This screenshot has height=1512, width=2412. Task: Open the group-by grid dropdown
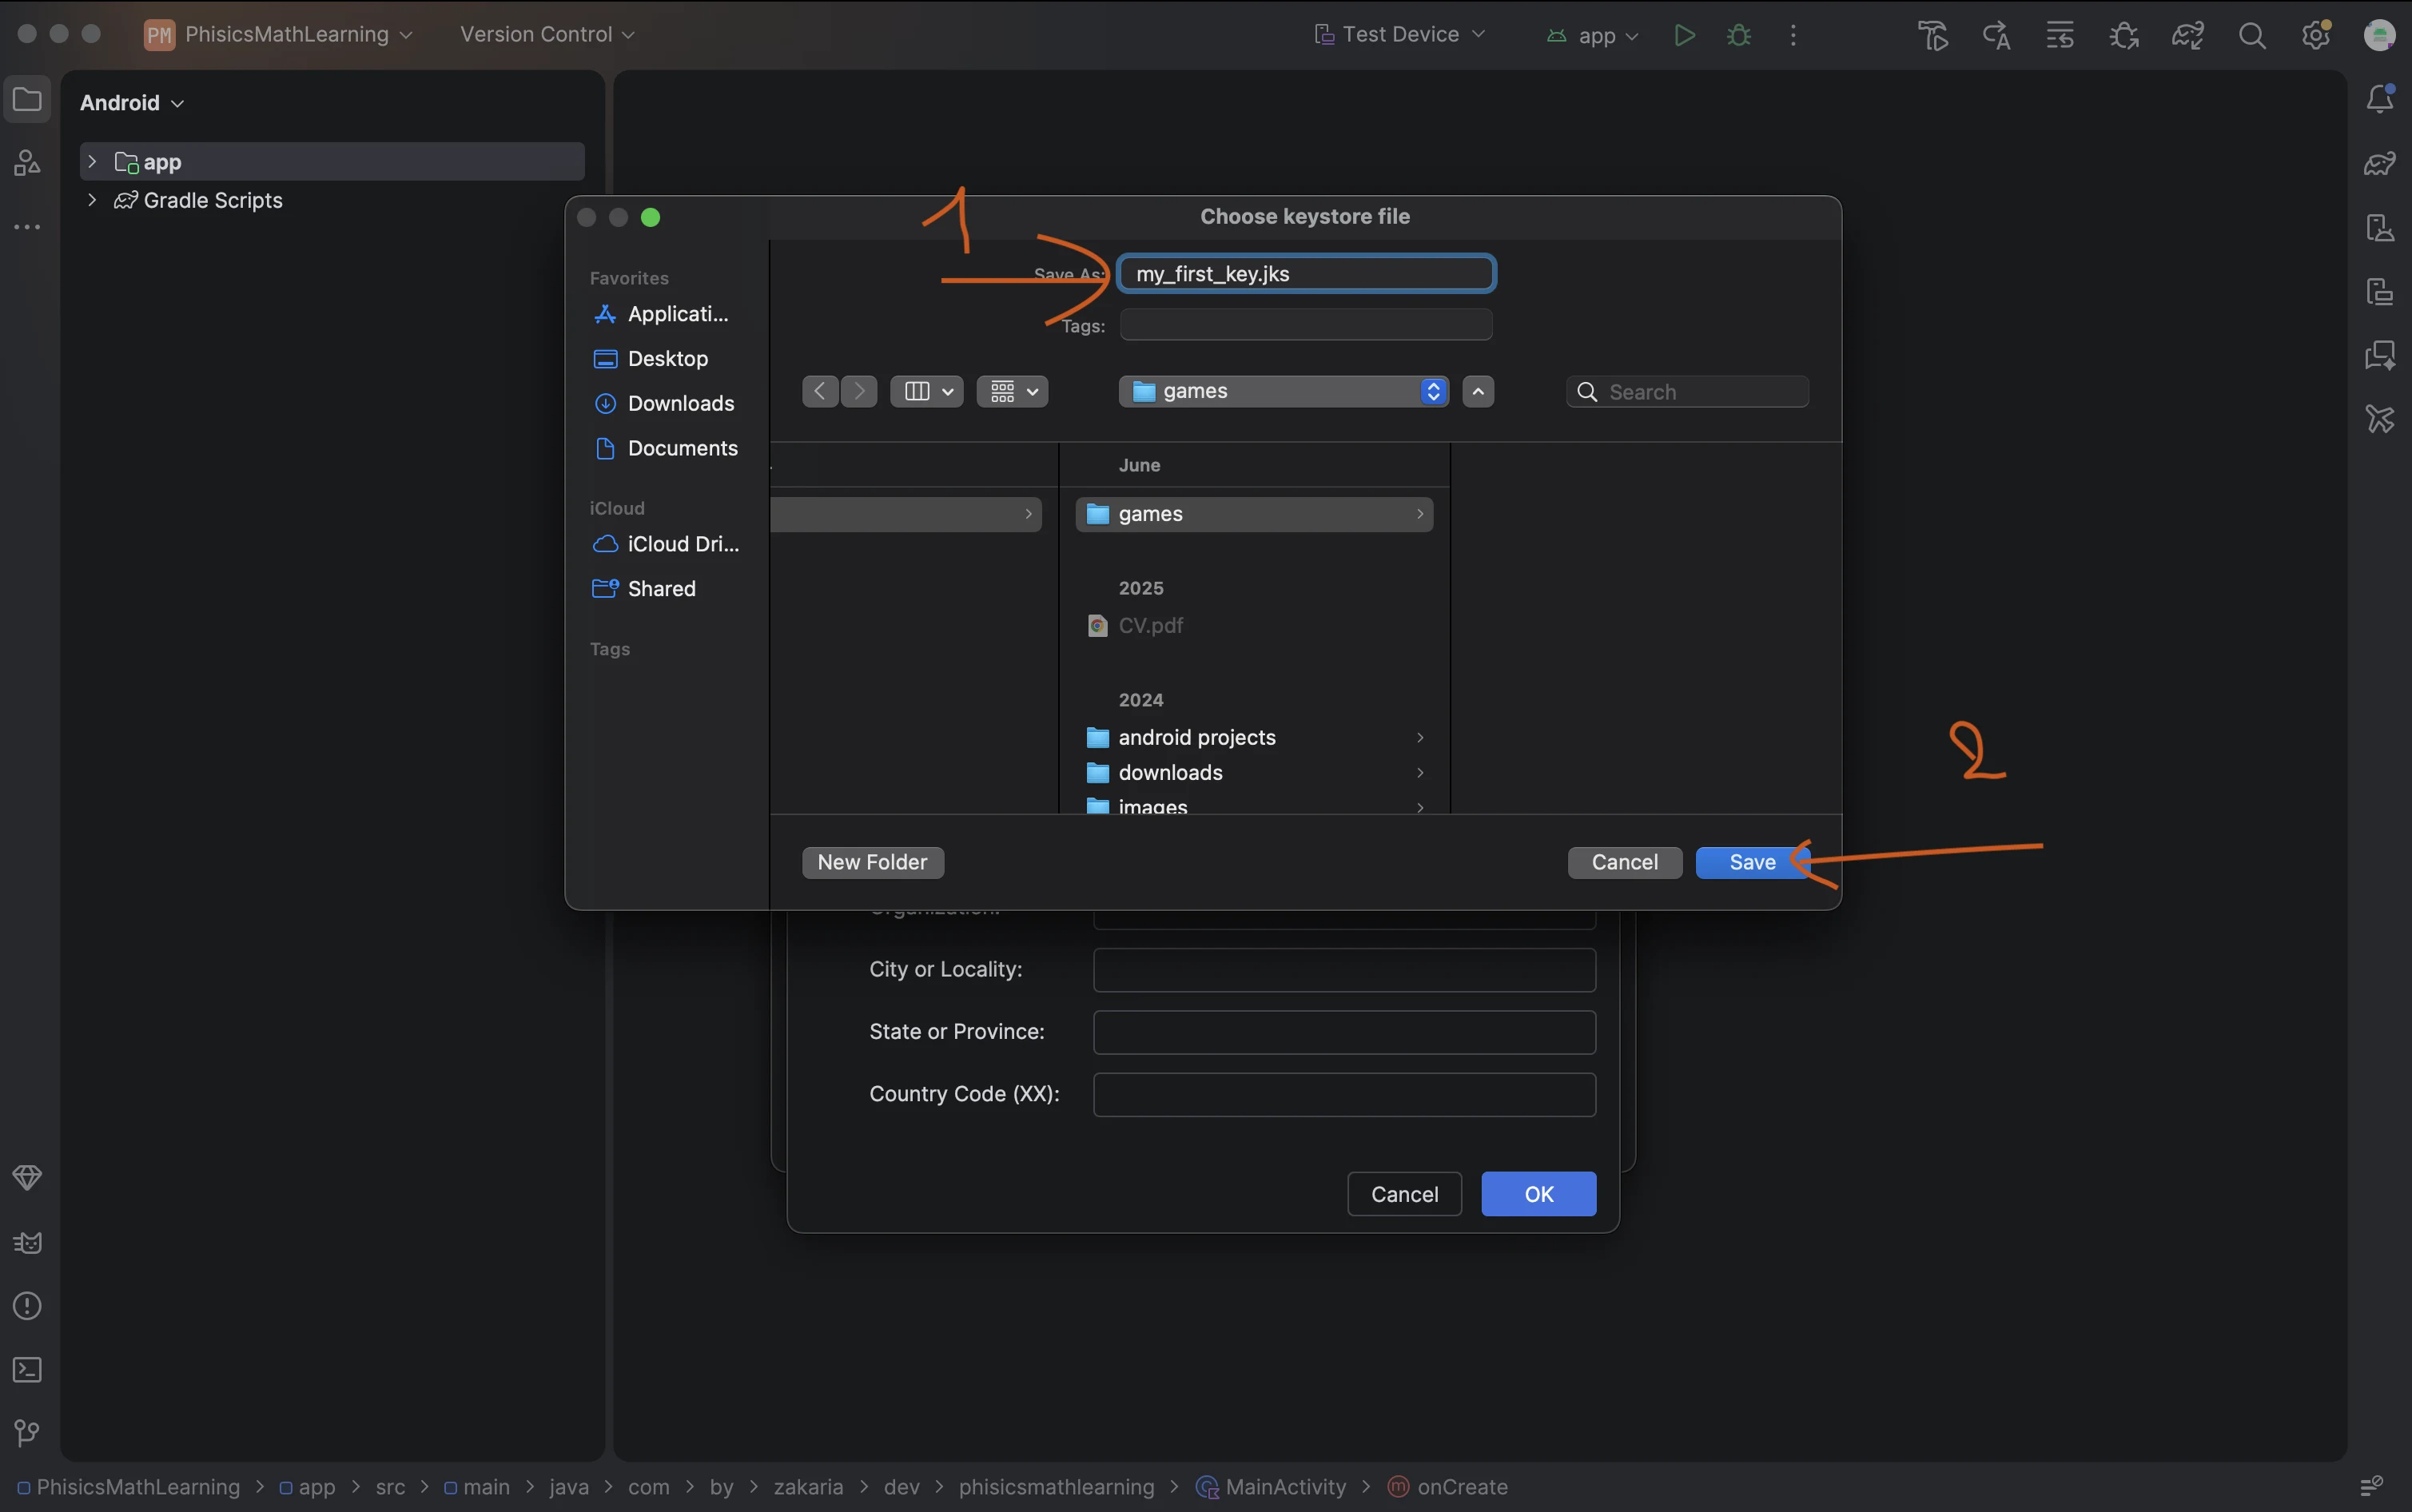point(1013,391)
